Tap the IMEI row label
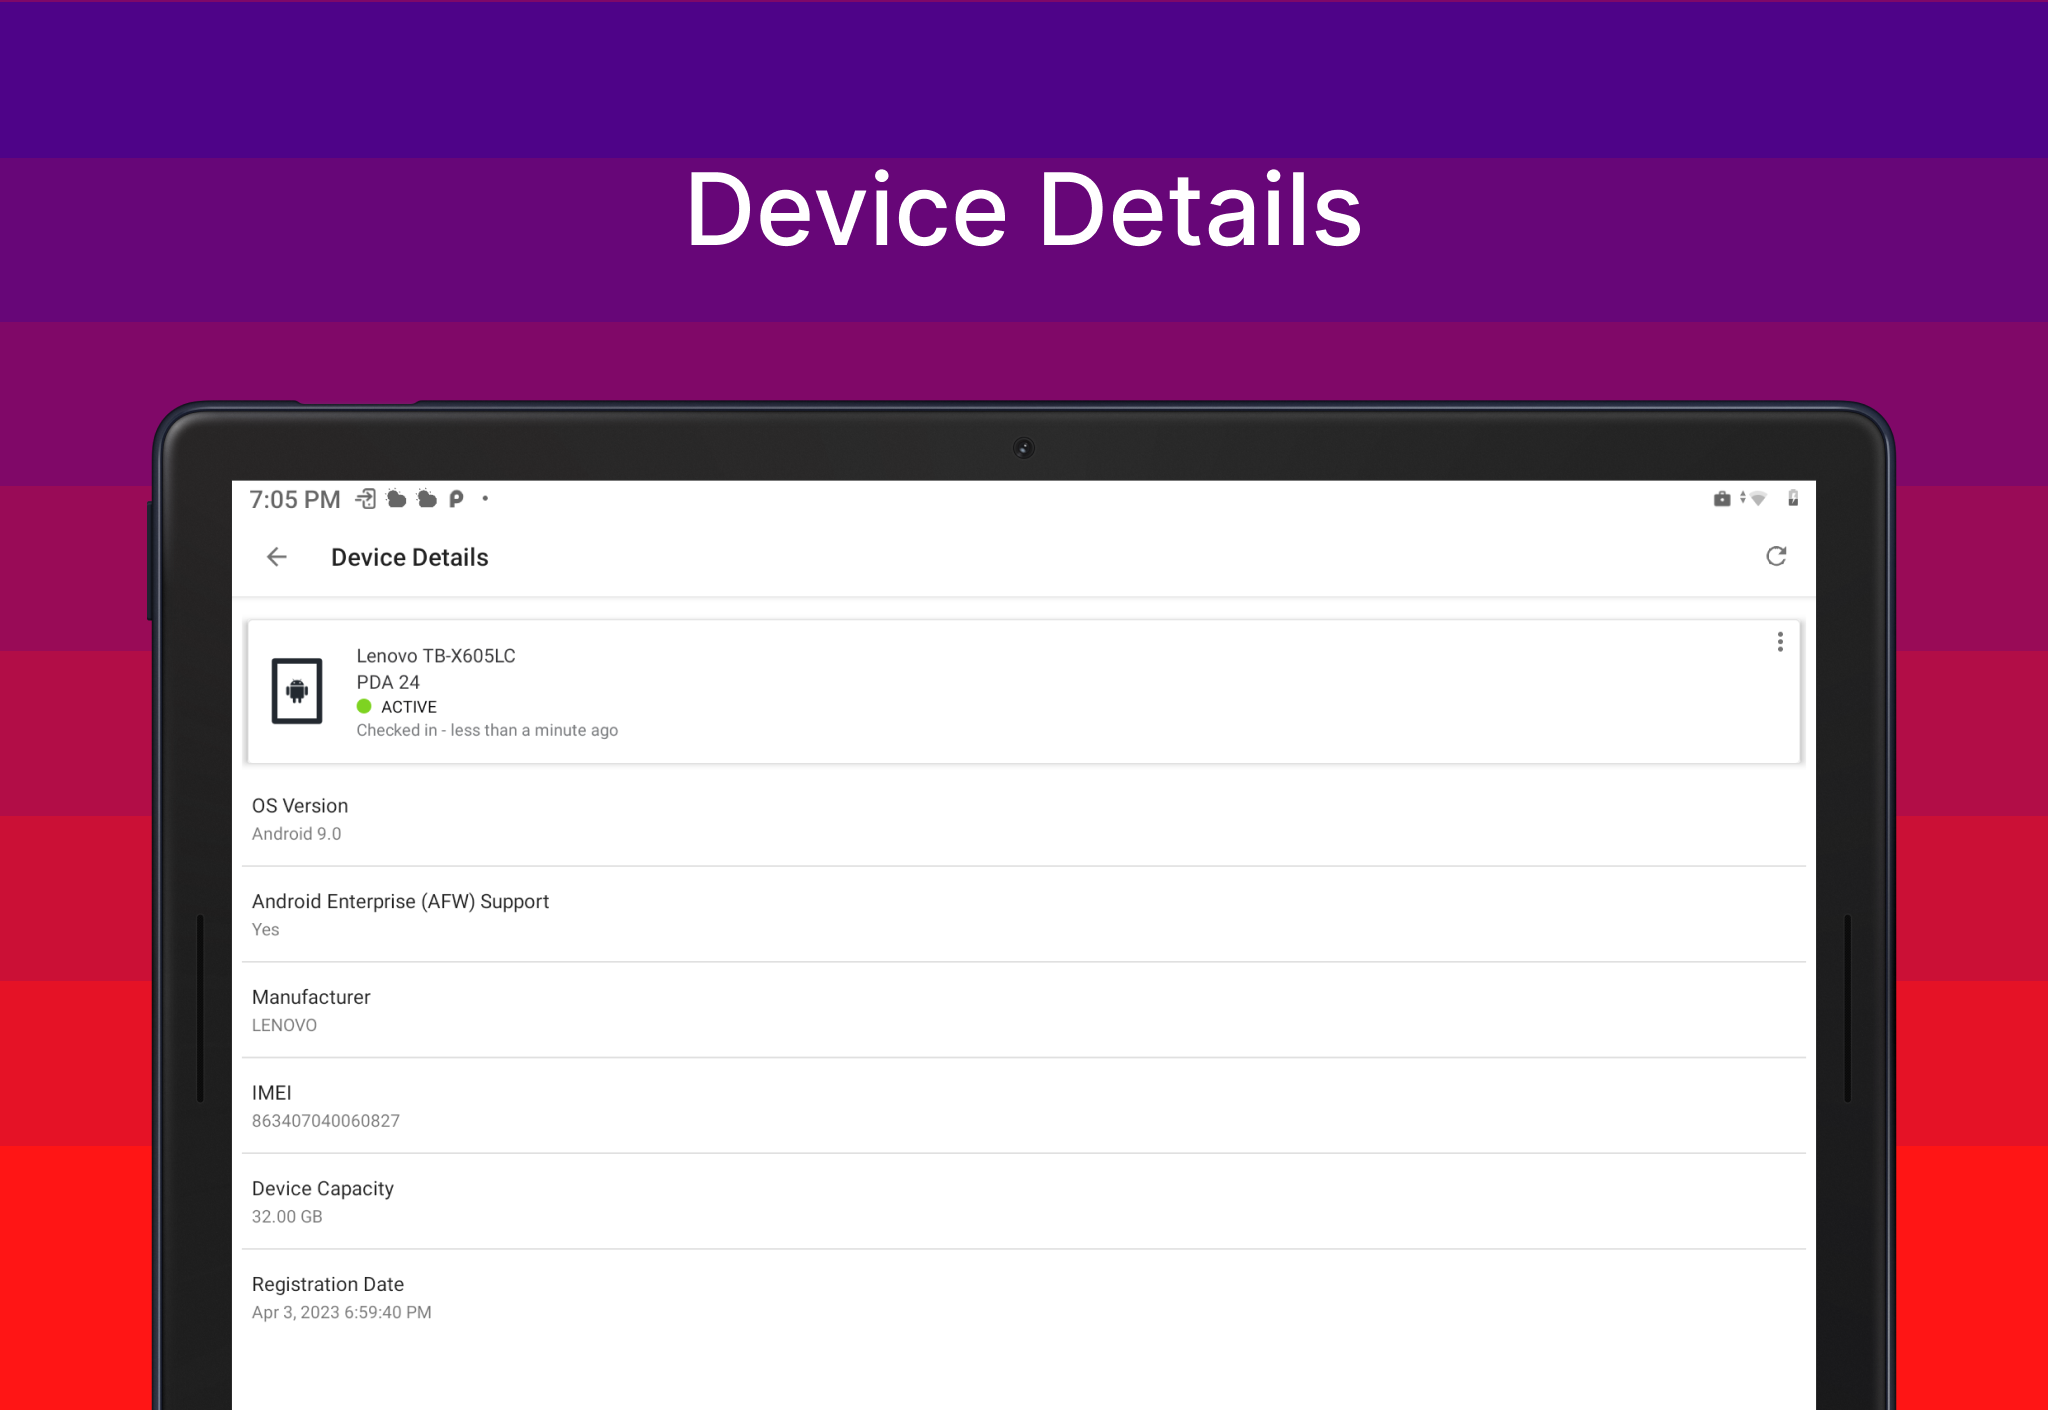 (x=272, y=1093)
